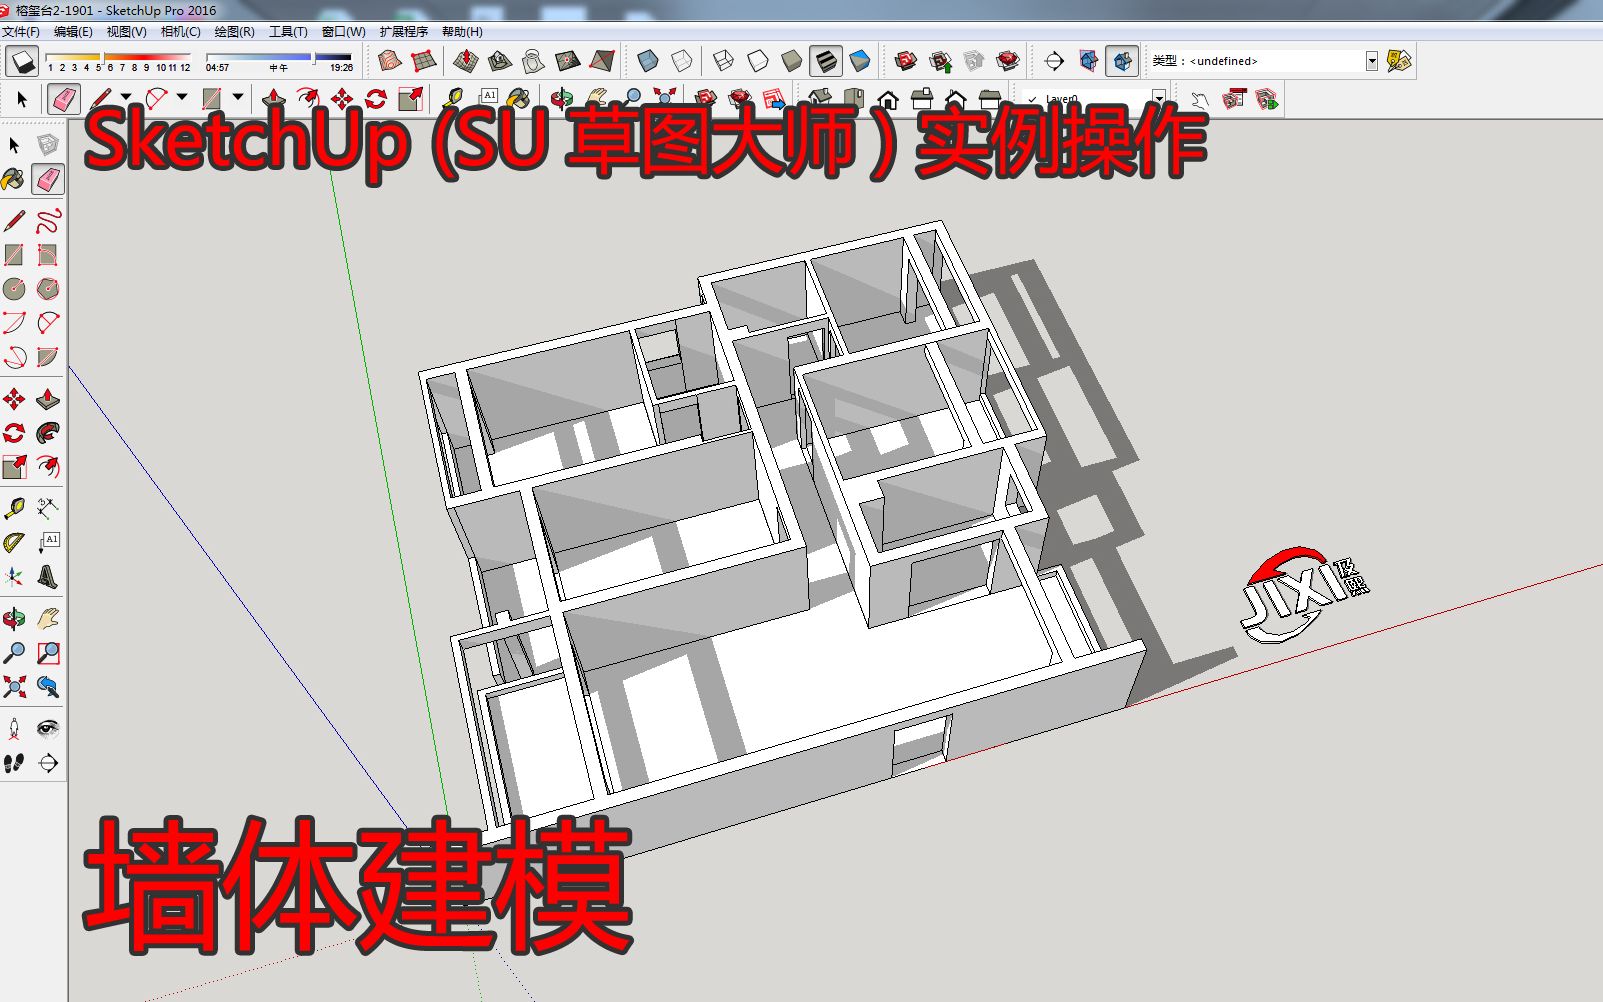
Task: Select the Look Around eye tool
Action: [47, 729]
